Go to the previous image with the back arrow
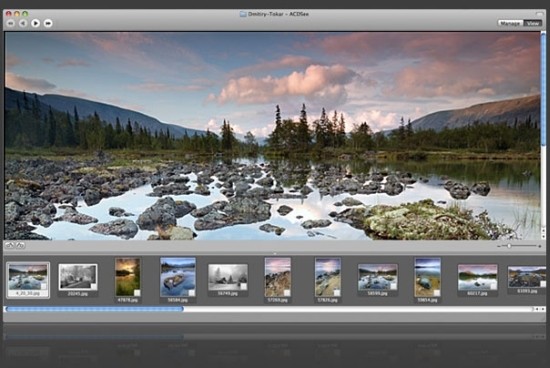The height and width of the screenshot is (368, 550). pos(23,23)
